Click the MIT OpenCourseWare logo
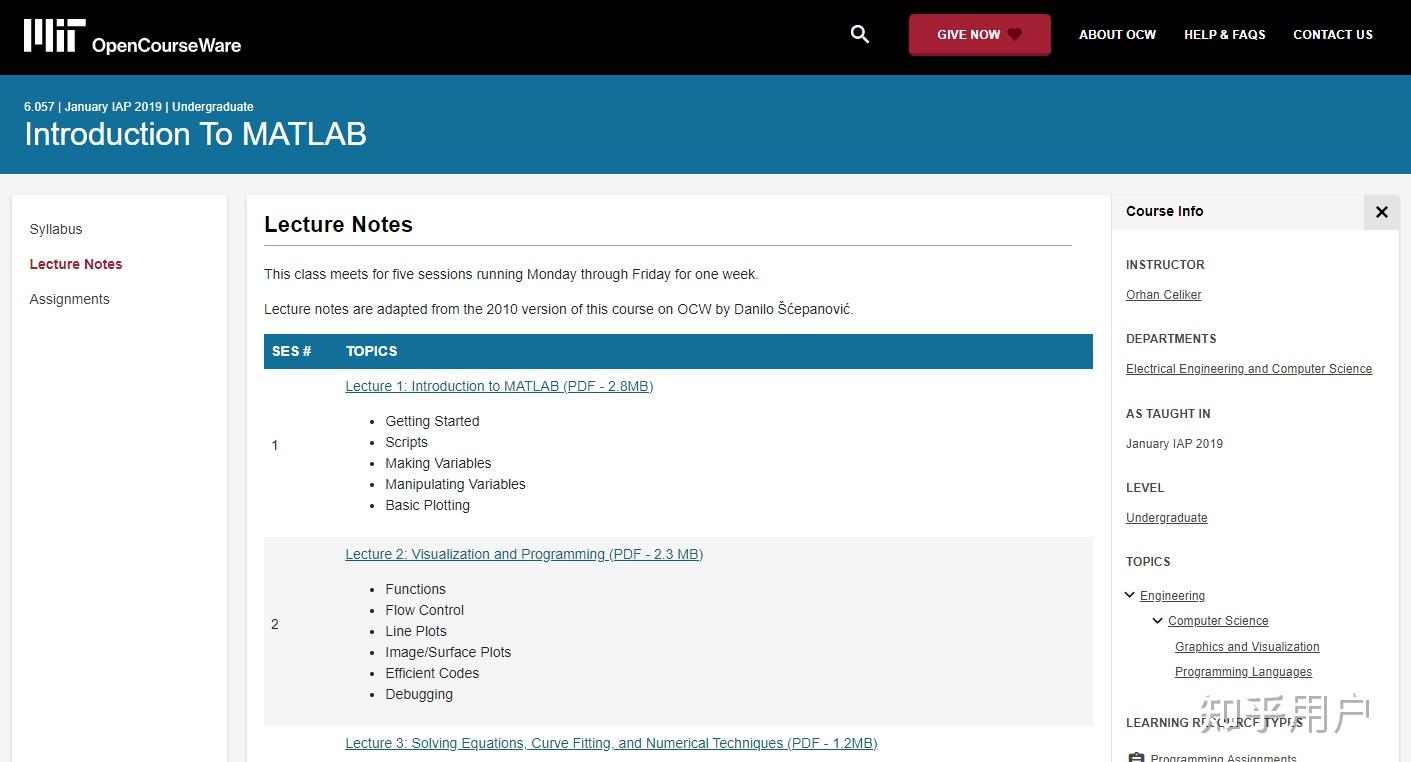Image resolution: width=1411 pixels, height=762 pixels. pyautogui.click(x=132, y=36)
